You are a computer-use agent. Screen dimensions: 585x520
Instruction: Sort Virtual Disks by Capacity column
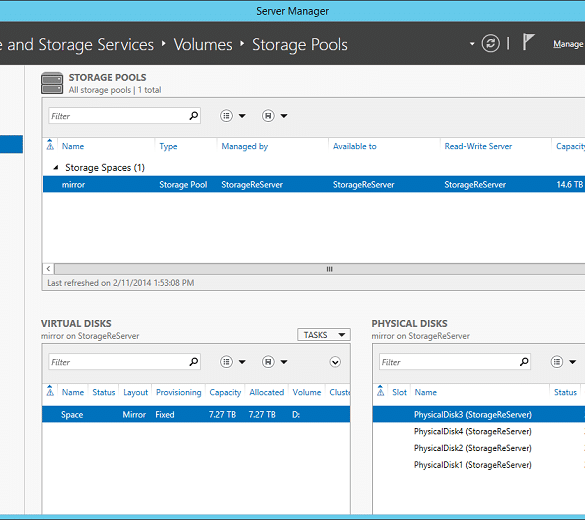[225, 392]
